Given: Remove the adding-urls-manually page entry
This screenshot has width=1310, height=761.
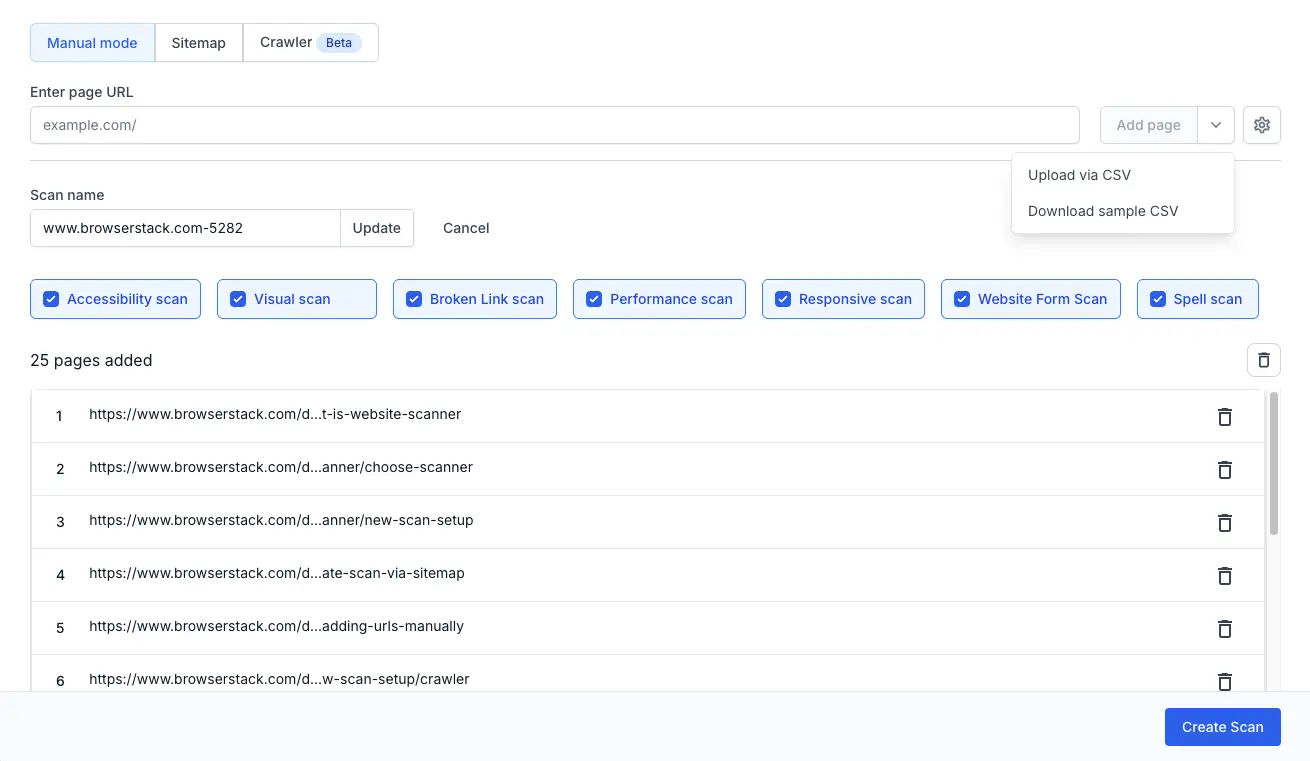Looking at the screenshot, I should [x=1224, y=628].
